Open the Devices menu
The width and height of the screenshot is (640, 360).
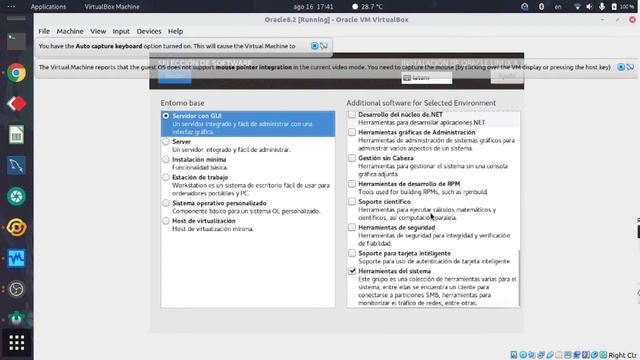coord(149,31)
